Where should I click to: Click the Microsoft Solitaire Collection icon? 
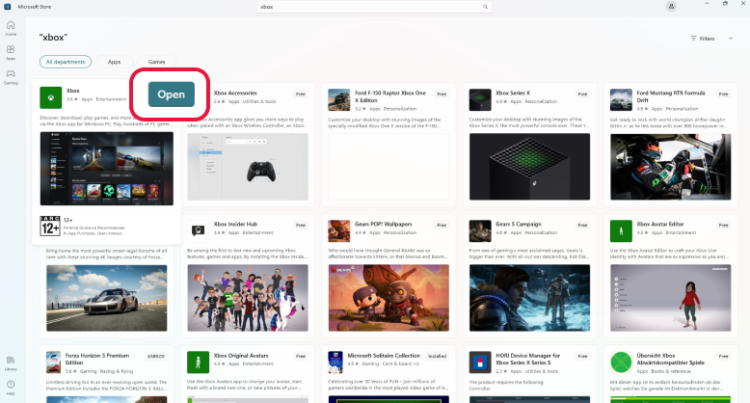click(335, 362)
